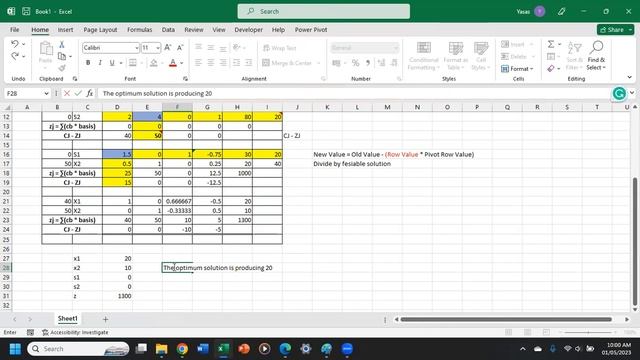Viewport: 640px width, 360px height.
Task: Open font color dropdown arrow
Action: tap(182, 63)
